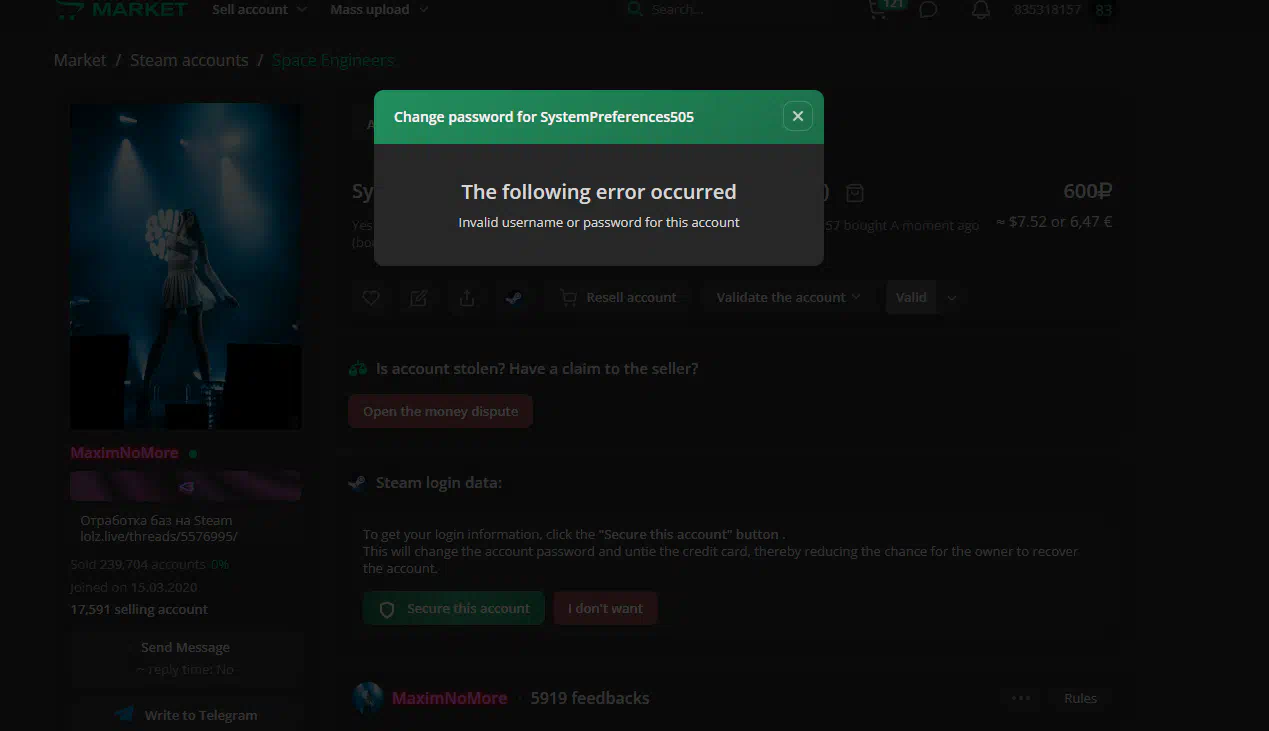The width and height of the screenshot is (1269, 731).
Task: Click the user ID 835318157 in header
Action: coord(1047,10)
